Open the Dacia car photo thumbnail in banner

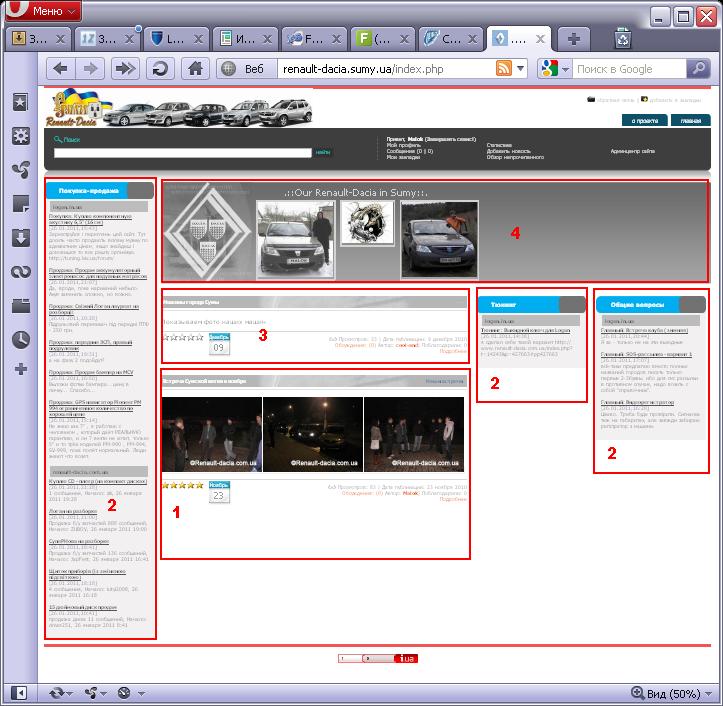tap(295, 236)
